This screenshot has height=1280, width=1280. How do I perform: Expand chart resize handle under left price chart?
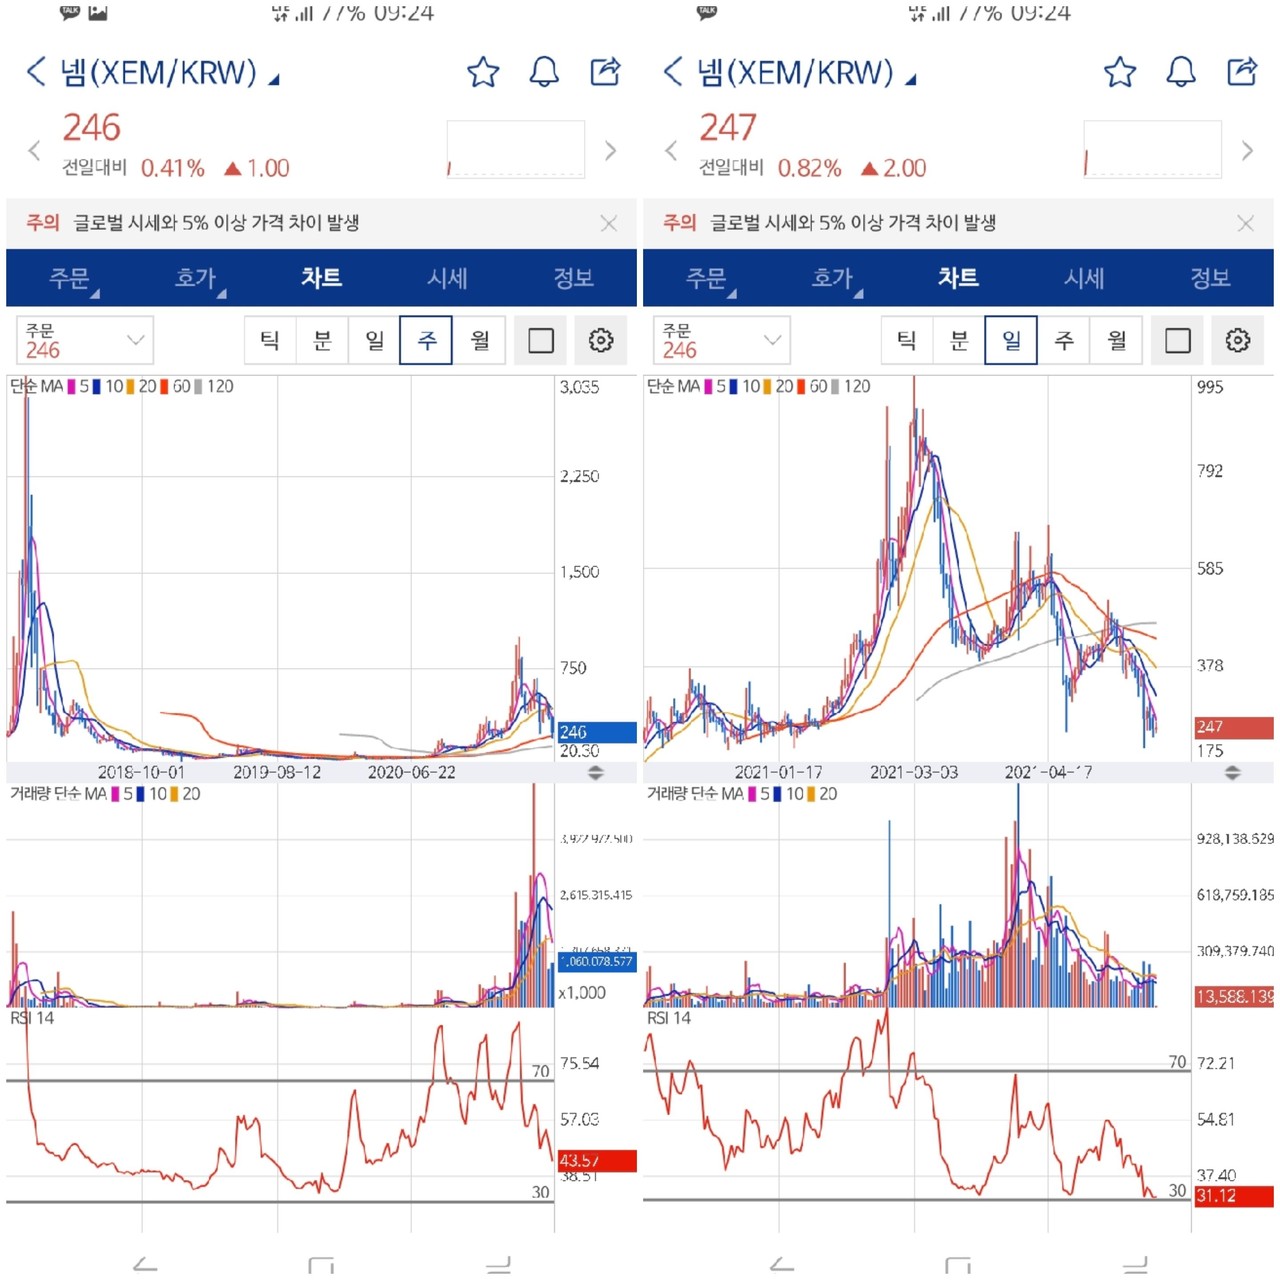(596, 773)
